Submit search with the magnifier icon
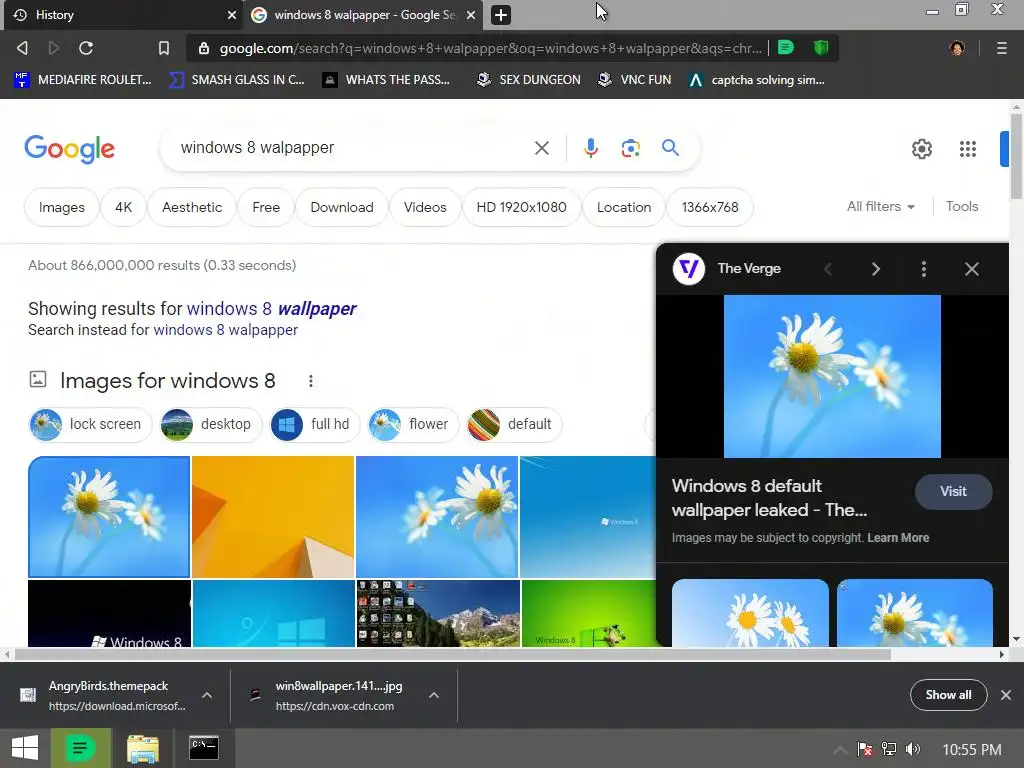This screenshot has height=768, width=1024. [670, 148]
